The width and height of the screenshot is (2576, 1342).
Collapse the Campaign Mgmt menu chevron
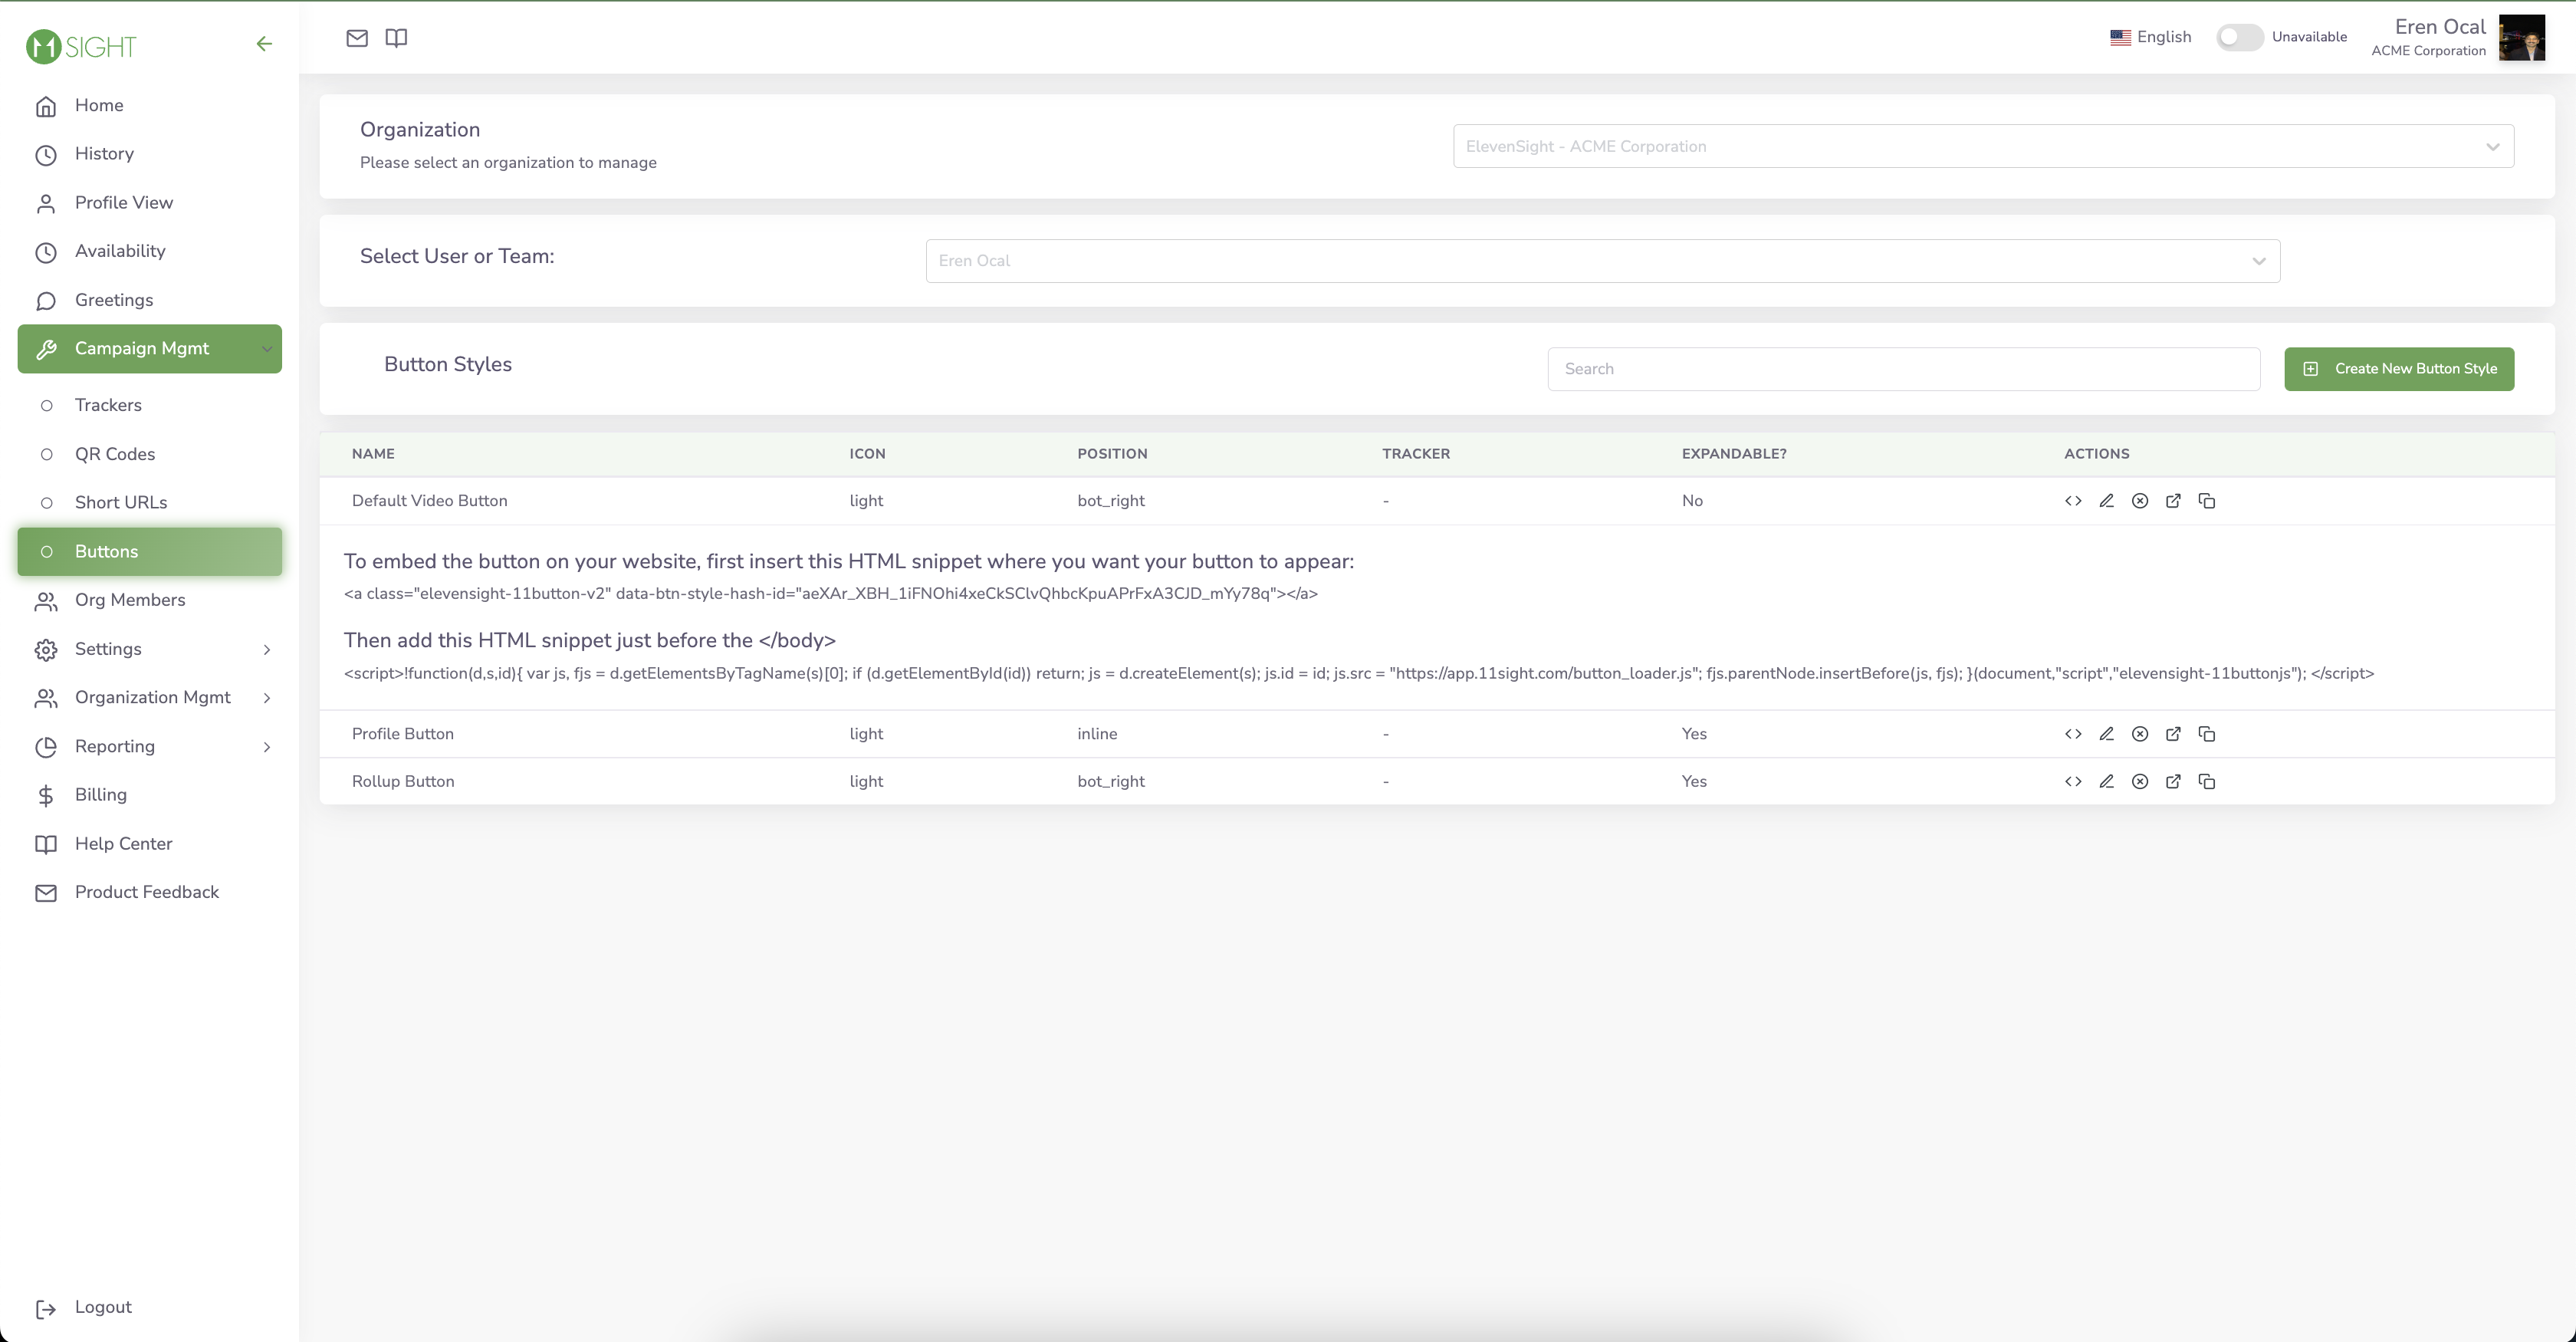(267, 349)
